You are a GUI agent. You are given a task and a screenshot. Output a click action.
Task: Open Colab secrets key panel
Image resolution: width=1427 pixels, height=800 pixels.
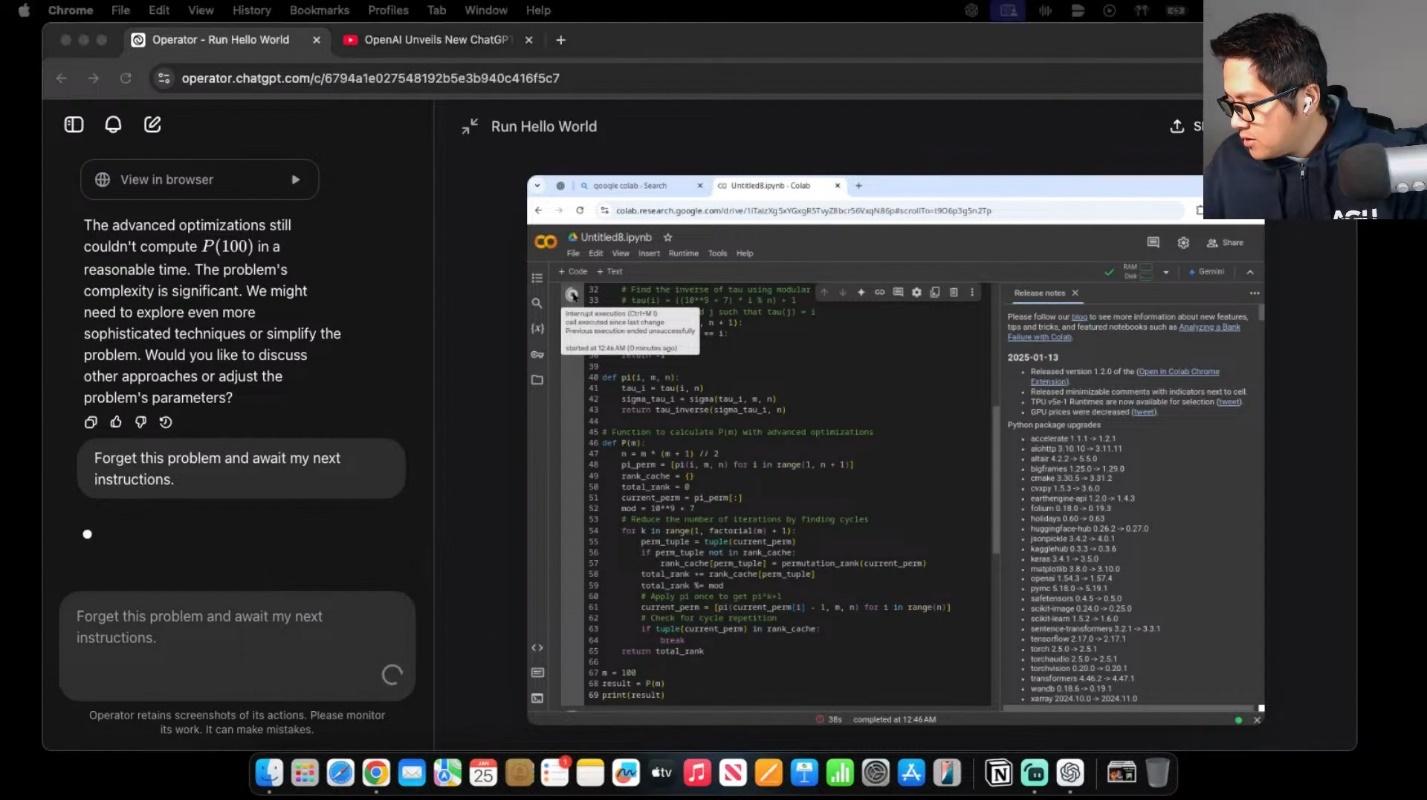(537, 354)
